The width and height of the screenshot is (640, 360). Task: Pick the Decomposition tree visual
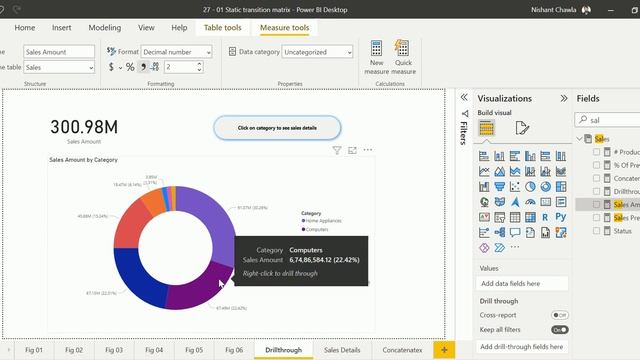(x=500, y=233)
